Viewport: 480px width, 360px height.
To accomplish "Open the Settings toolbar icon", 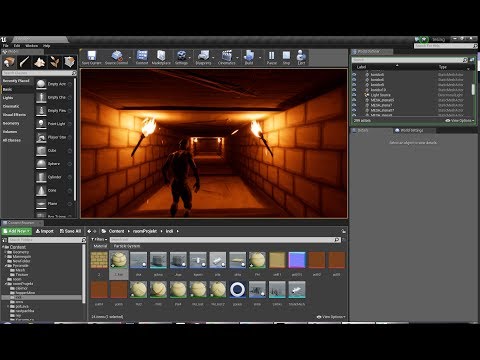I will point(181,56).
